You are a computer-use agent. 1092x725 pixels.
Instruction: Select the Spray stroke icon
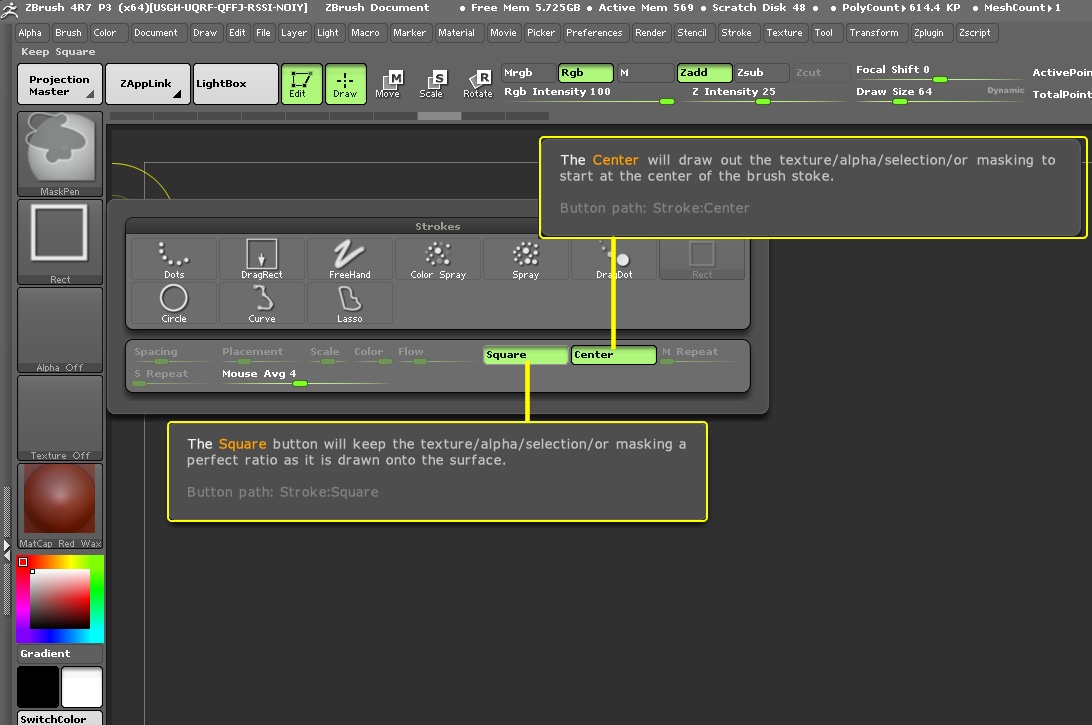(x=525, y=259)
